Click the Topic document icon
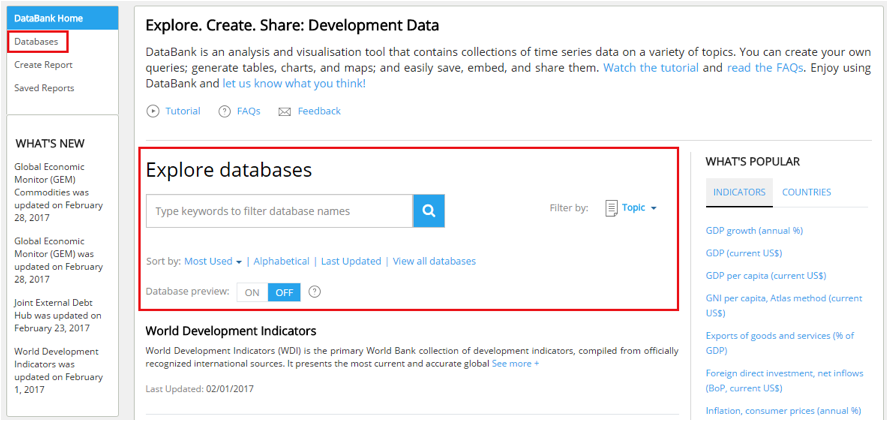888x421 pixels. pyautogui.click(x=611, y=208)
